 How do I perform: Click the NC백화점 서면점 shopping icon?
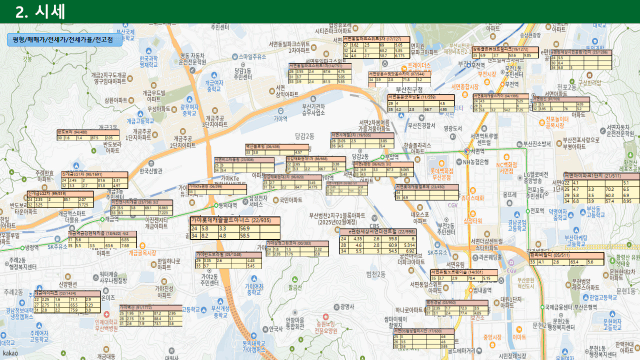click(507, 157)
